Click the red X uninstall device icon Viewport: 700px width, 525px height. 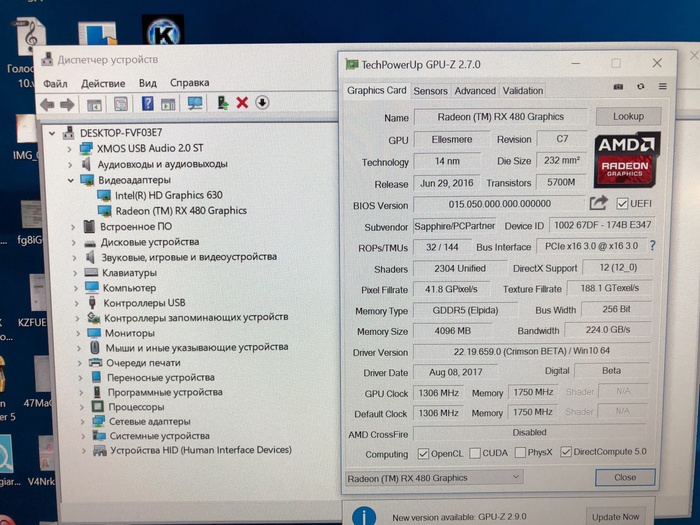click(242, 103)
